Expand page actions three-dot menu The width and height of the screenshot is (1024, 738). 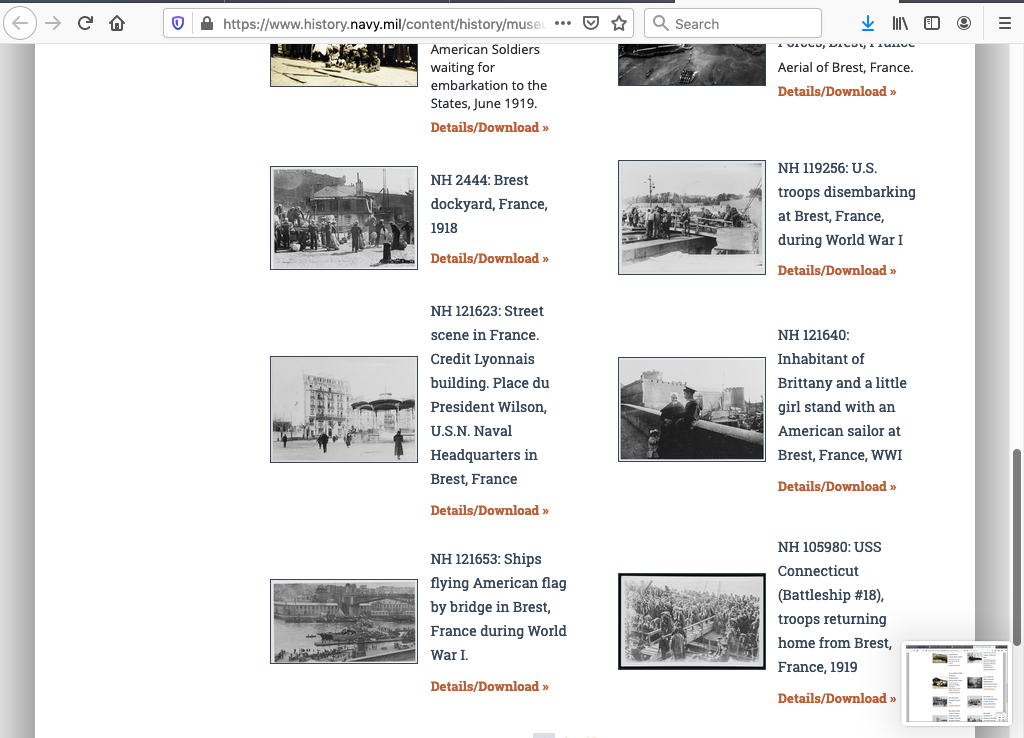coord(563,23)
